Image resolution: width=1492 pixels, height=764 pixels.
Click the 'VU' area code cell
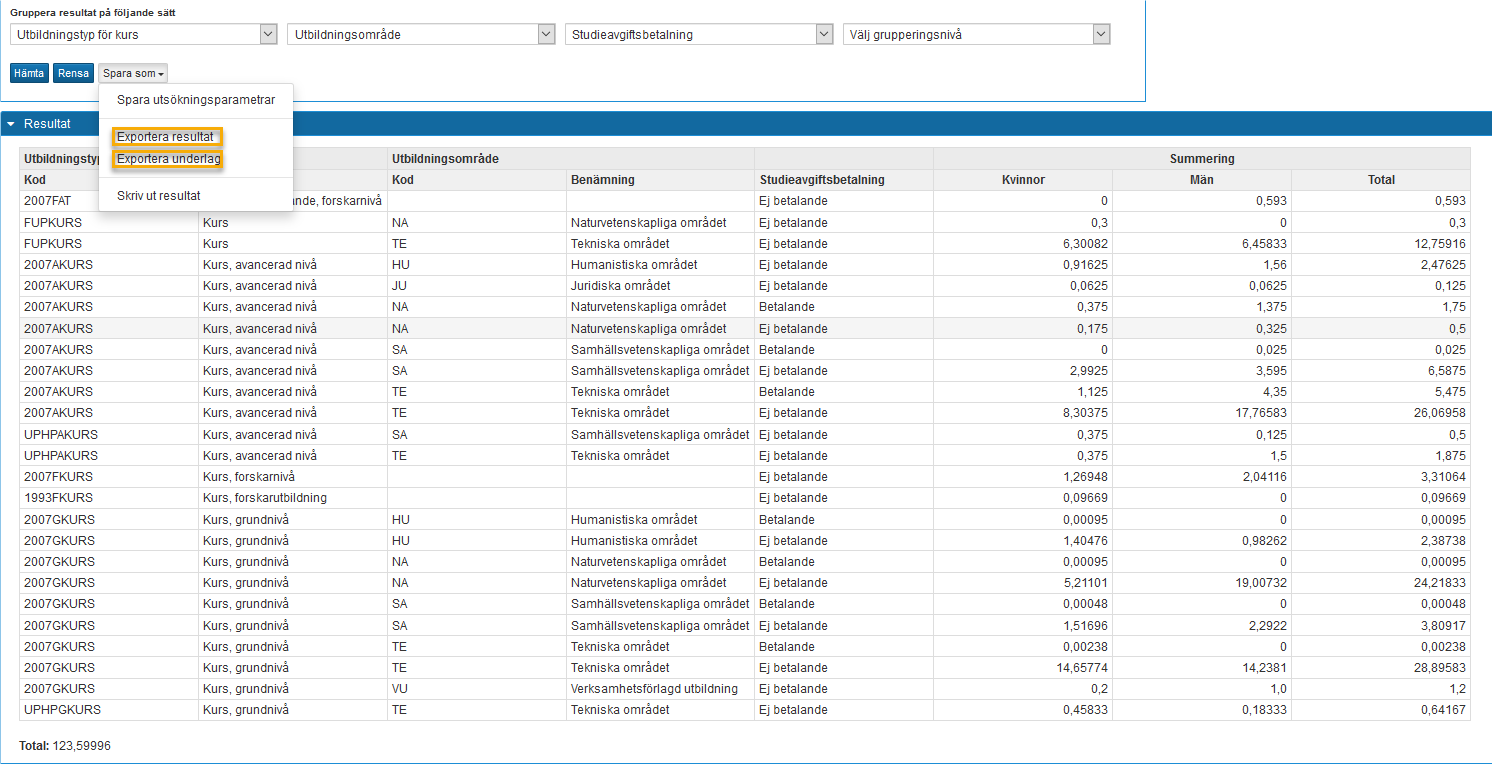(477, 689)
